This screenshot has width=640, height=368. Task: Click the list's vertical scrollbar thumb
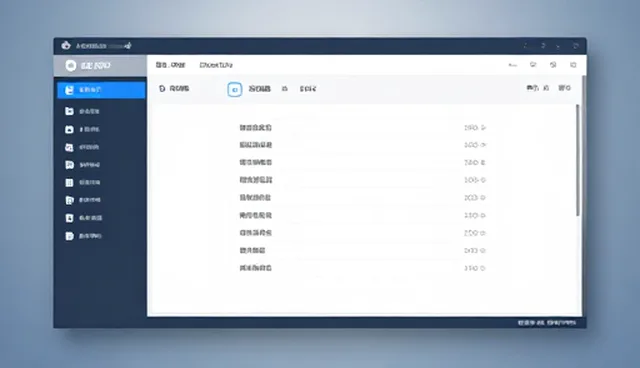578,160
